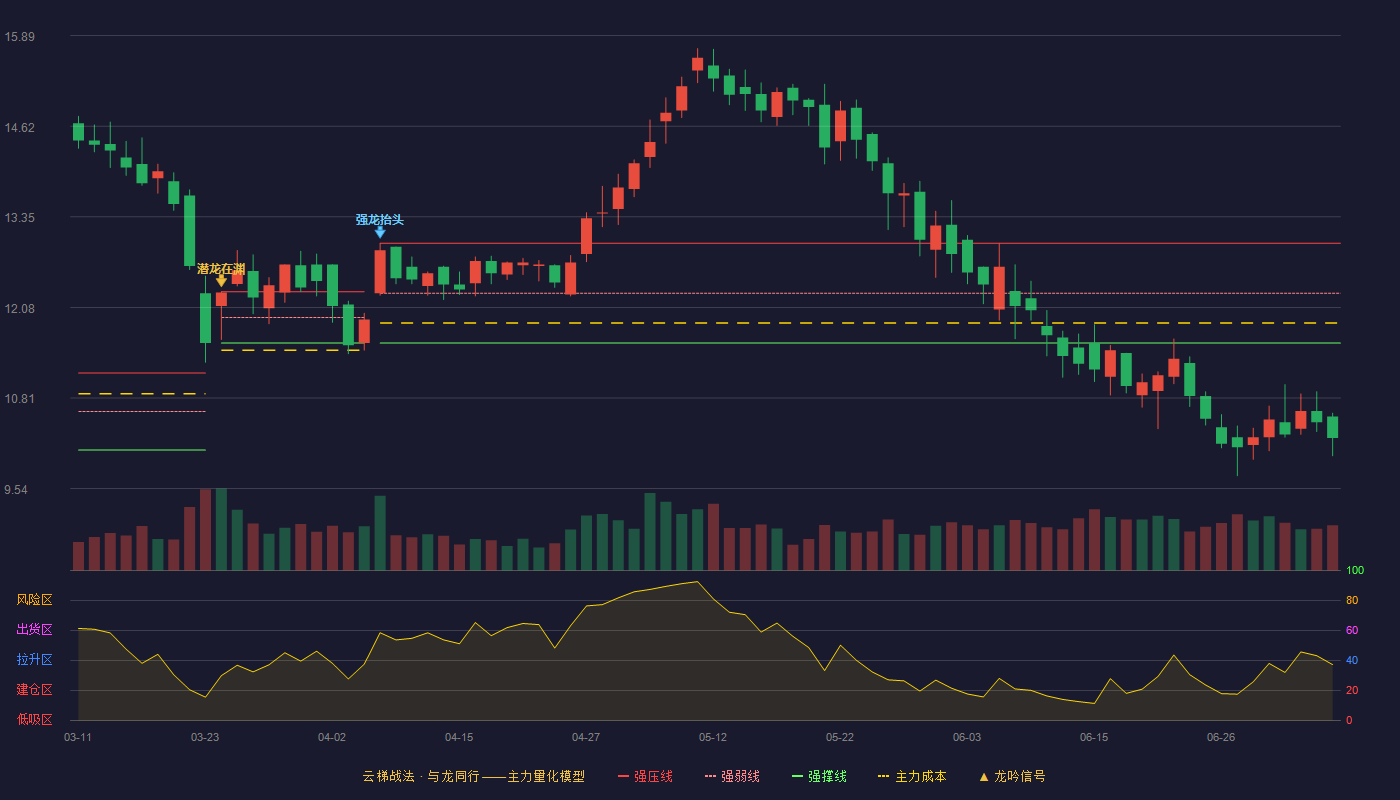The image size is (1400, 800).
Task: Select the 建仓区 zone label
Action: 34,690
